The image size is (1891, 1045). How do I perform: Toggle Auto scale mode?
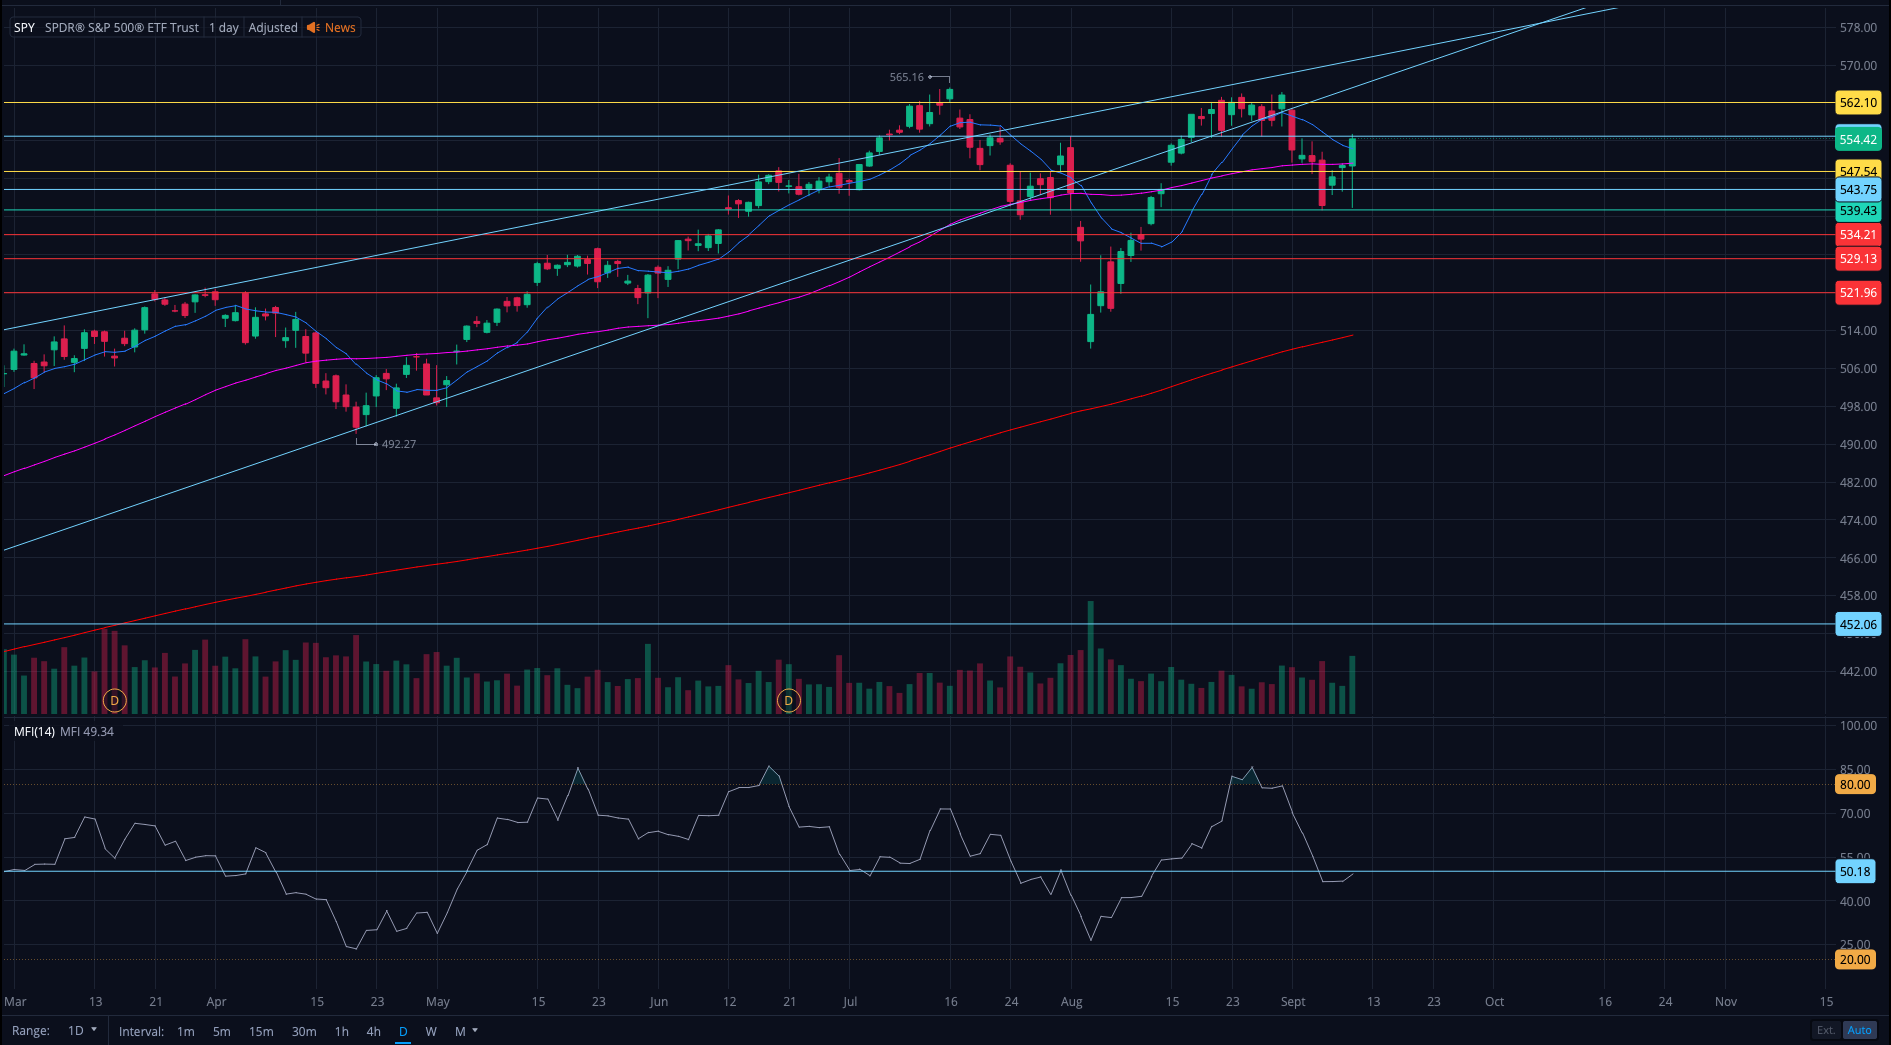pos(1859,1030)
